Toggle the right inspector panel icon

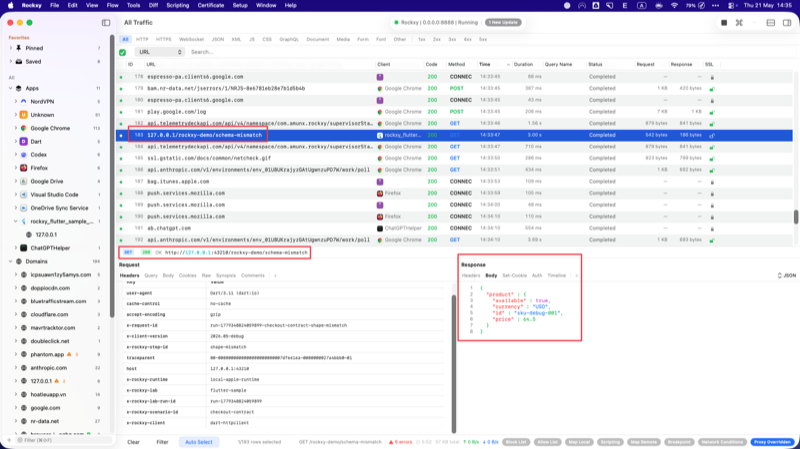pyautogui.click(x=787, y=22)
